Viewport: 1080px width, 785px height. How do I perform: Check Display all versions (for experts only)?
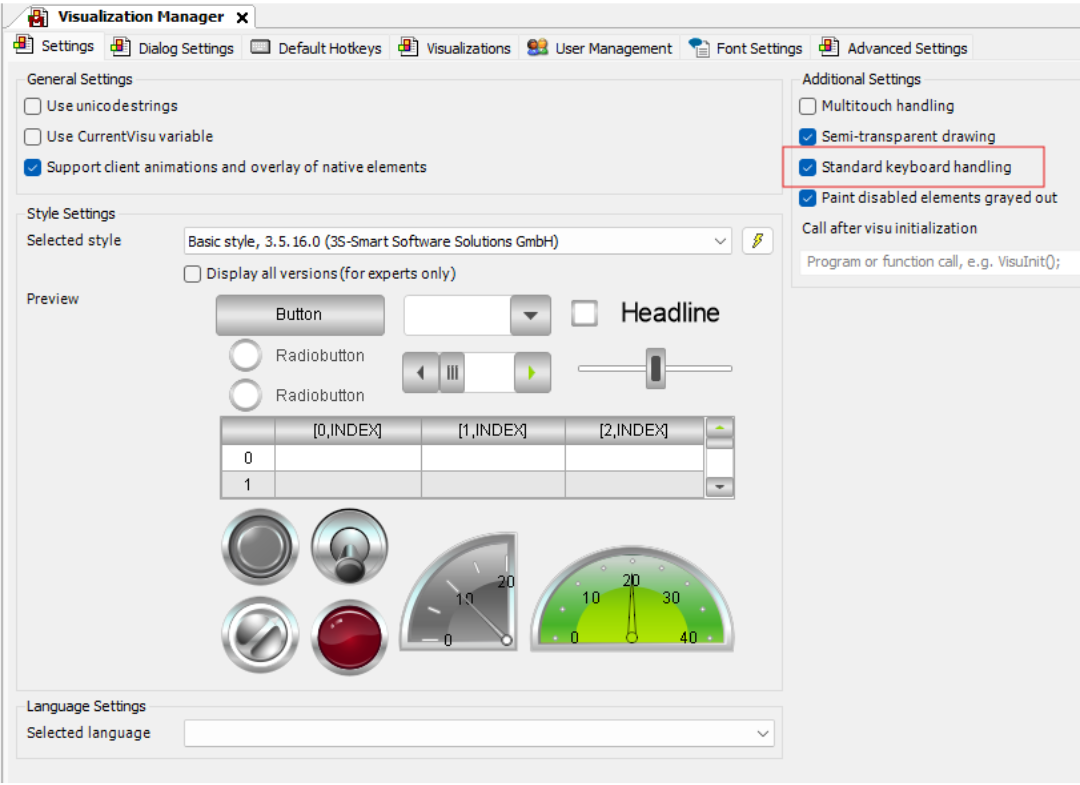coord(192,274)
